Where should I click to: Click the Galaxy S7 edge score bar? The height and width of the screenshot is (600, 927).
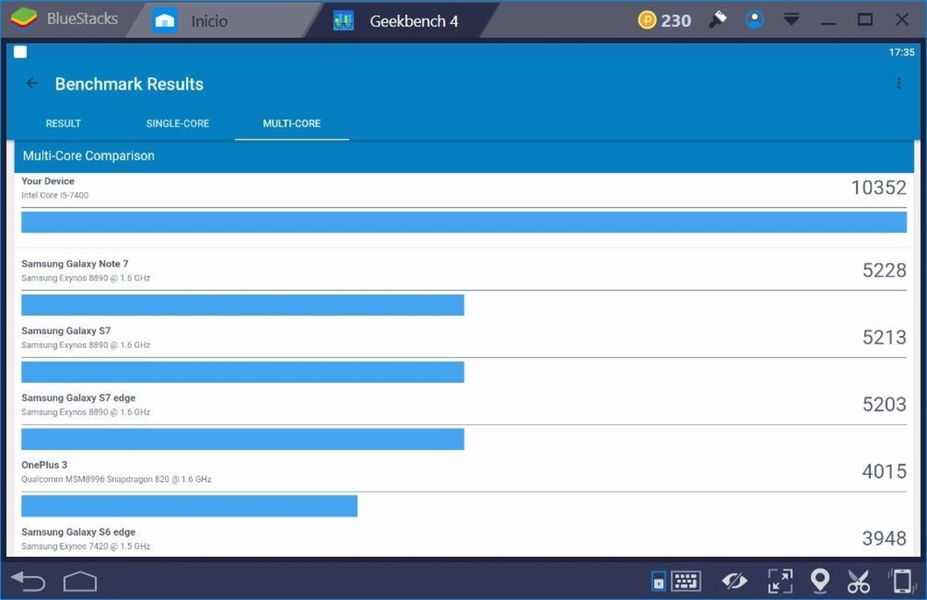242,439
